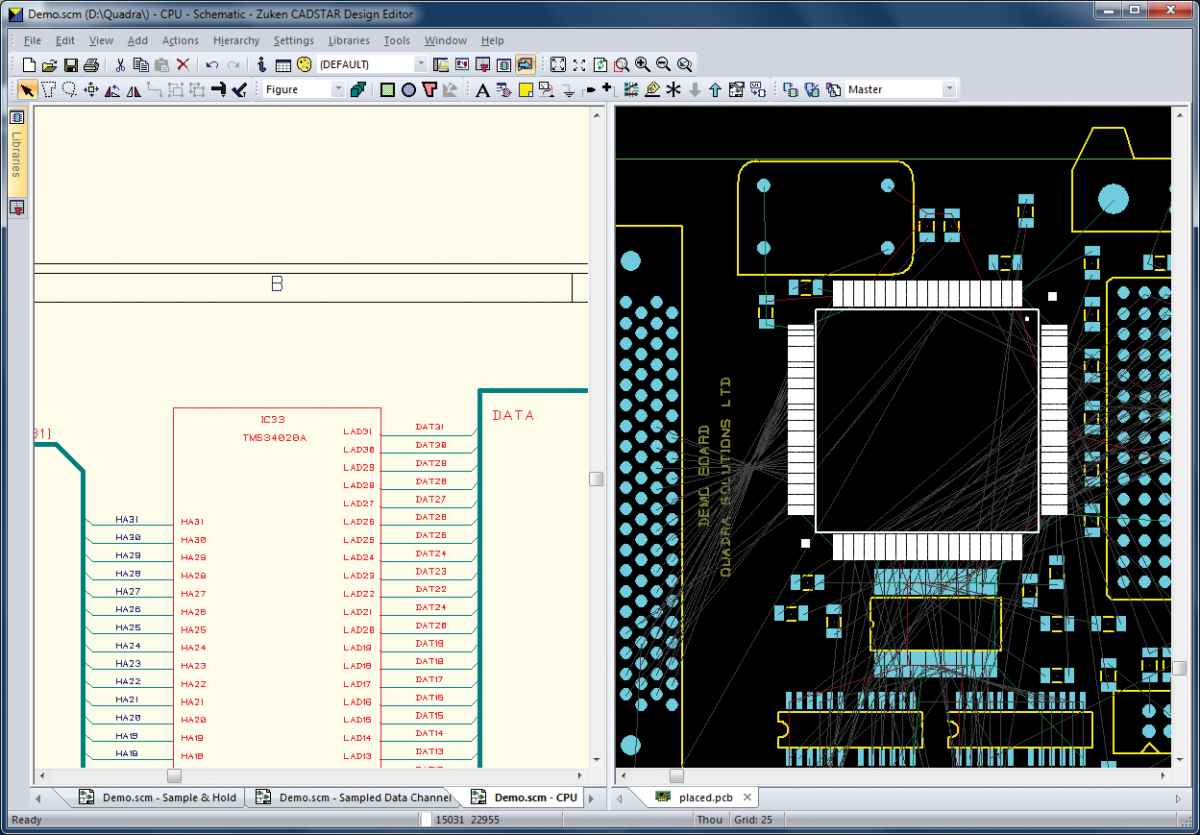1200x835 pixels.
Task: Undo the last action
Action: [x=213, y=64]
